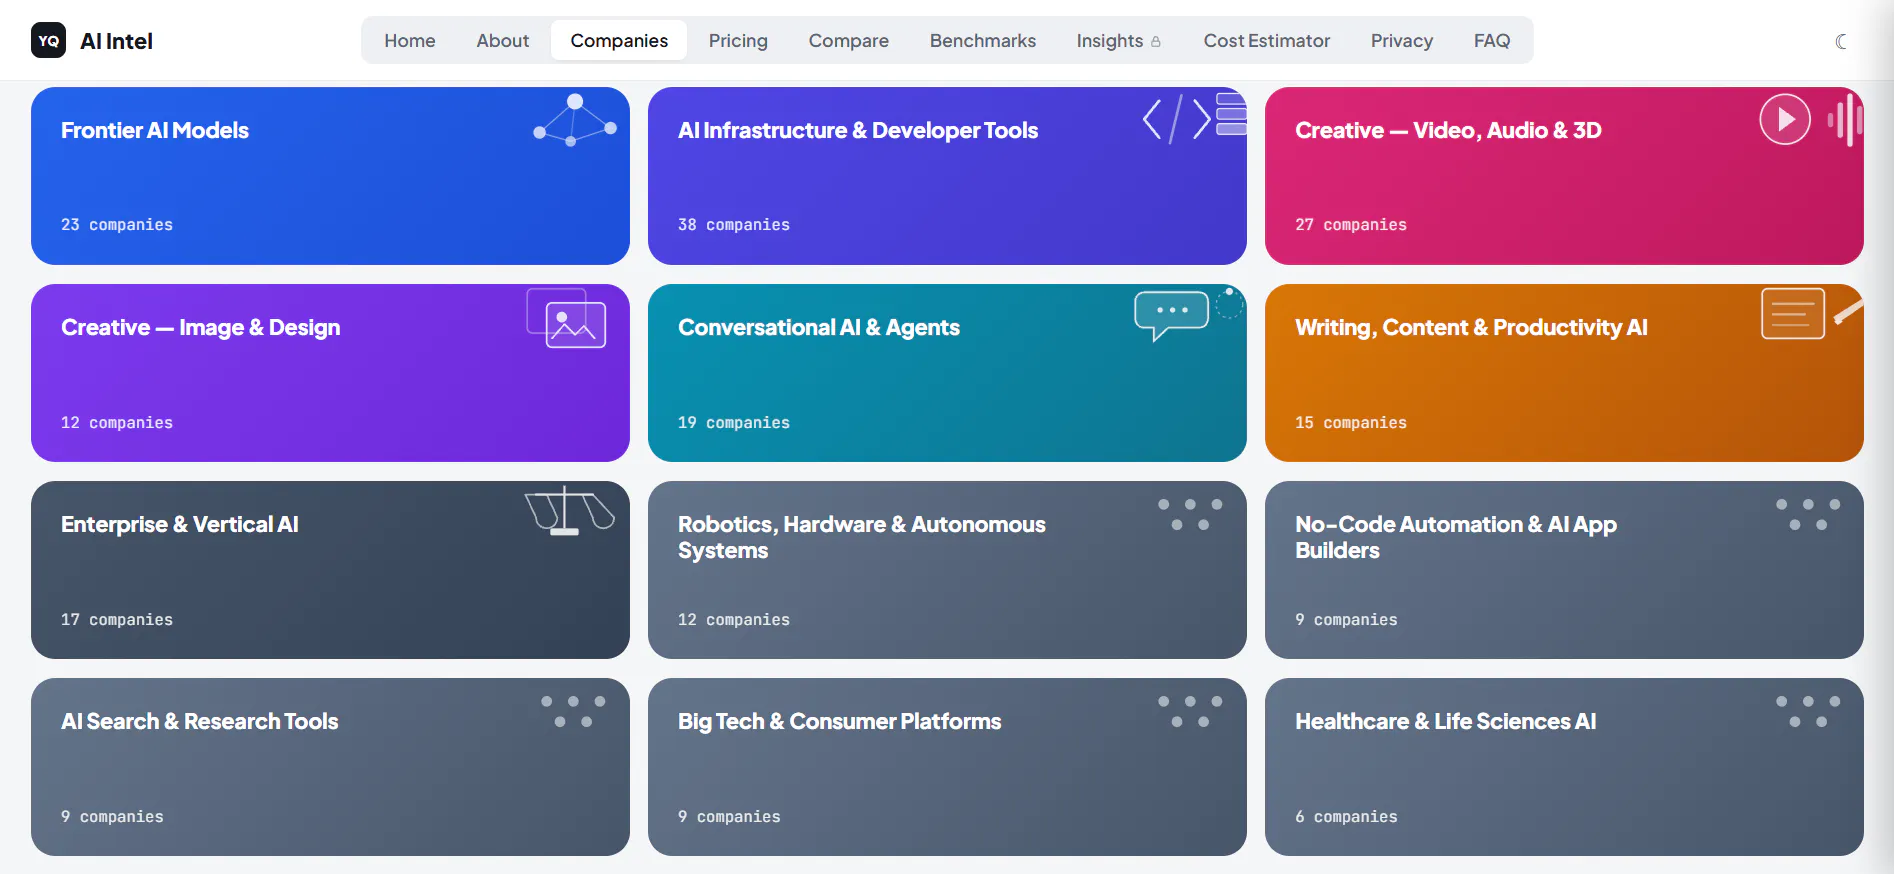This screenshot has height=874, width=1894.
Task: Click the '6 companies' count
Action: click(x=1346, y=817)
